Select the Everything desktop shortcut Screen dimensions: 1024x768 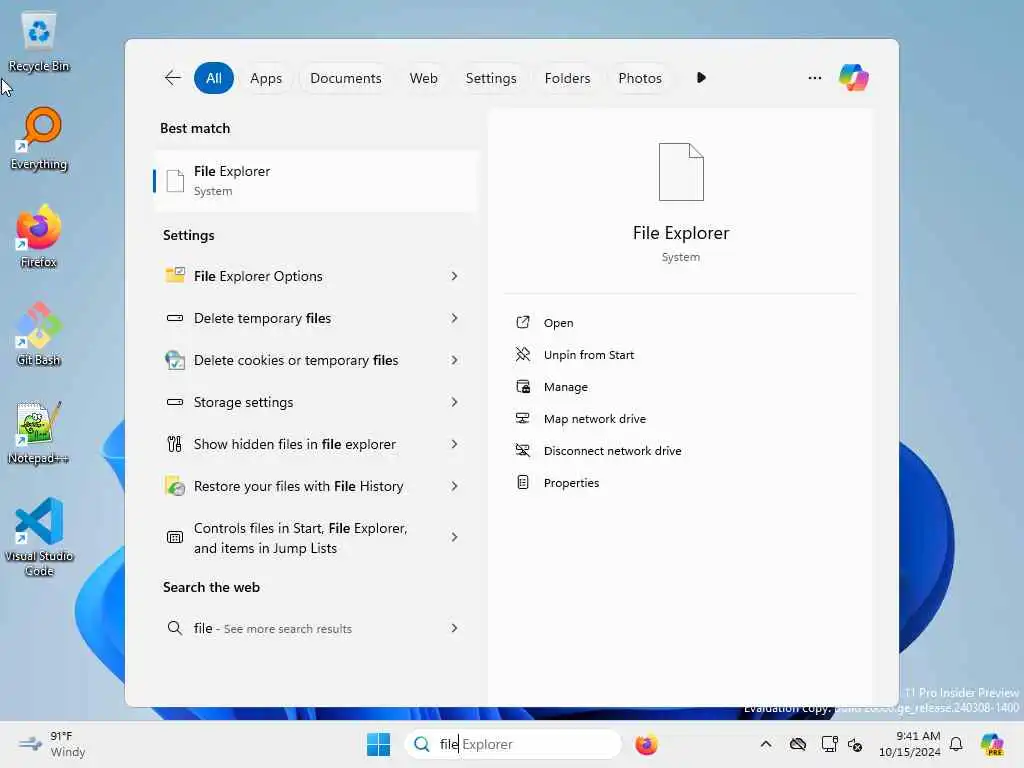[39, 139]
